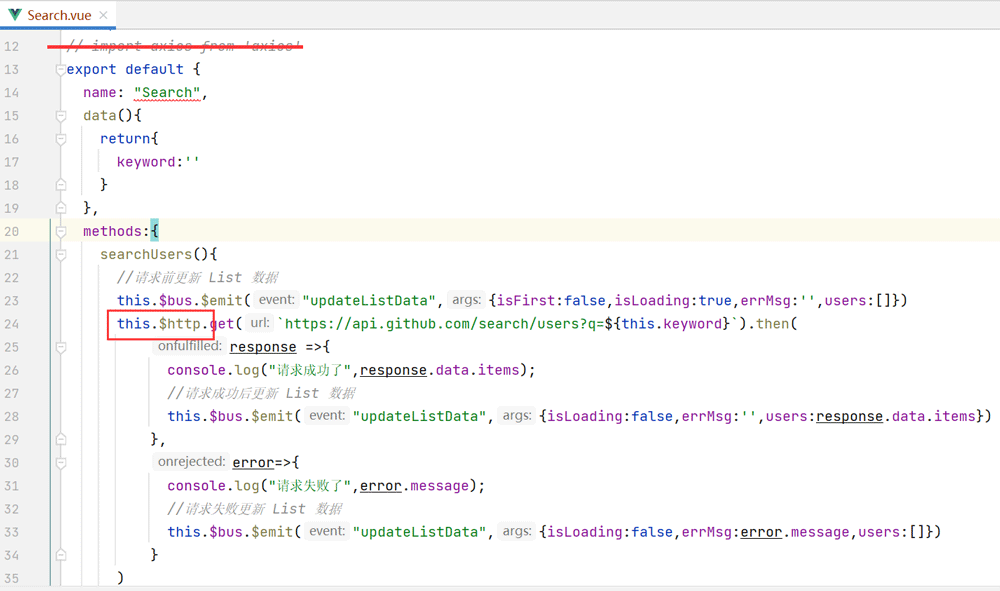The image size is (1000, 591).
Task: Place the cursor on "data" at line 15
Action: tap(99, 115)
